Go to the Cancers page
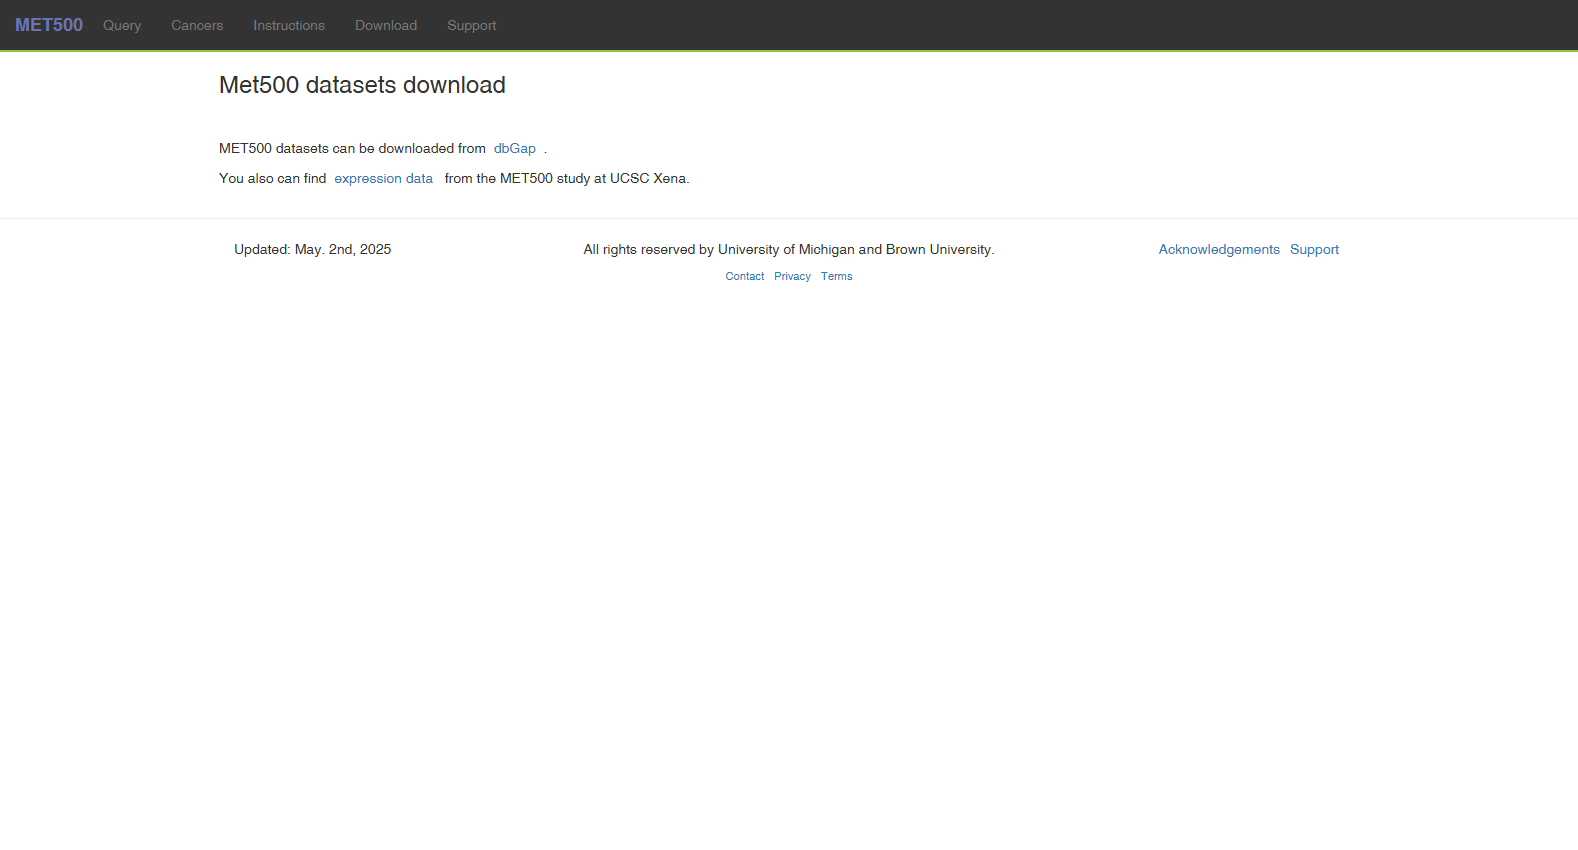This screenshot has height=850, width=1578. (197, 25)
